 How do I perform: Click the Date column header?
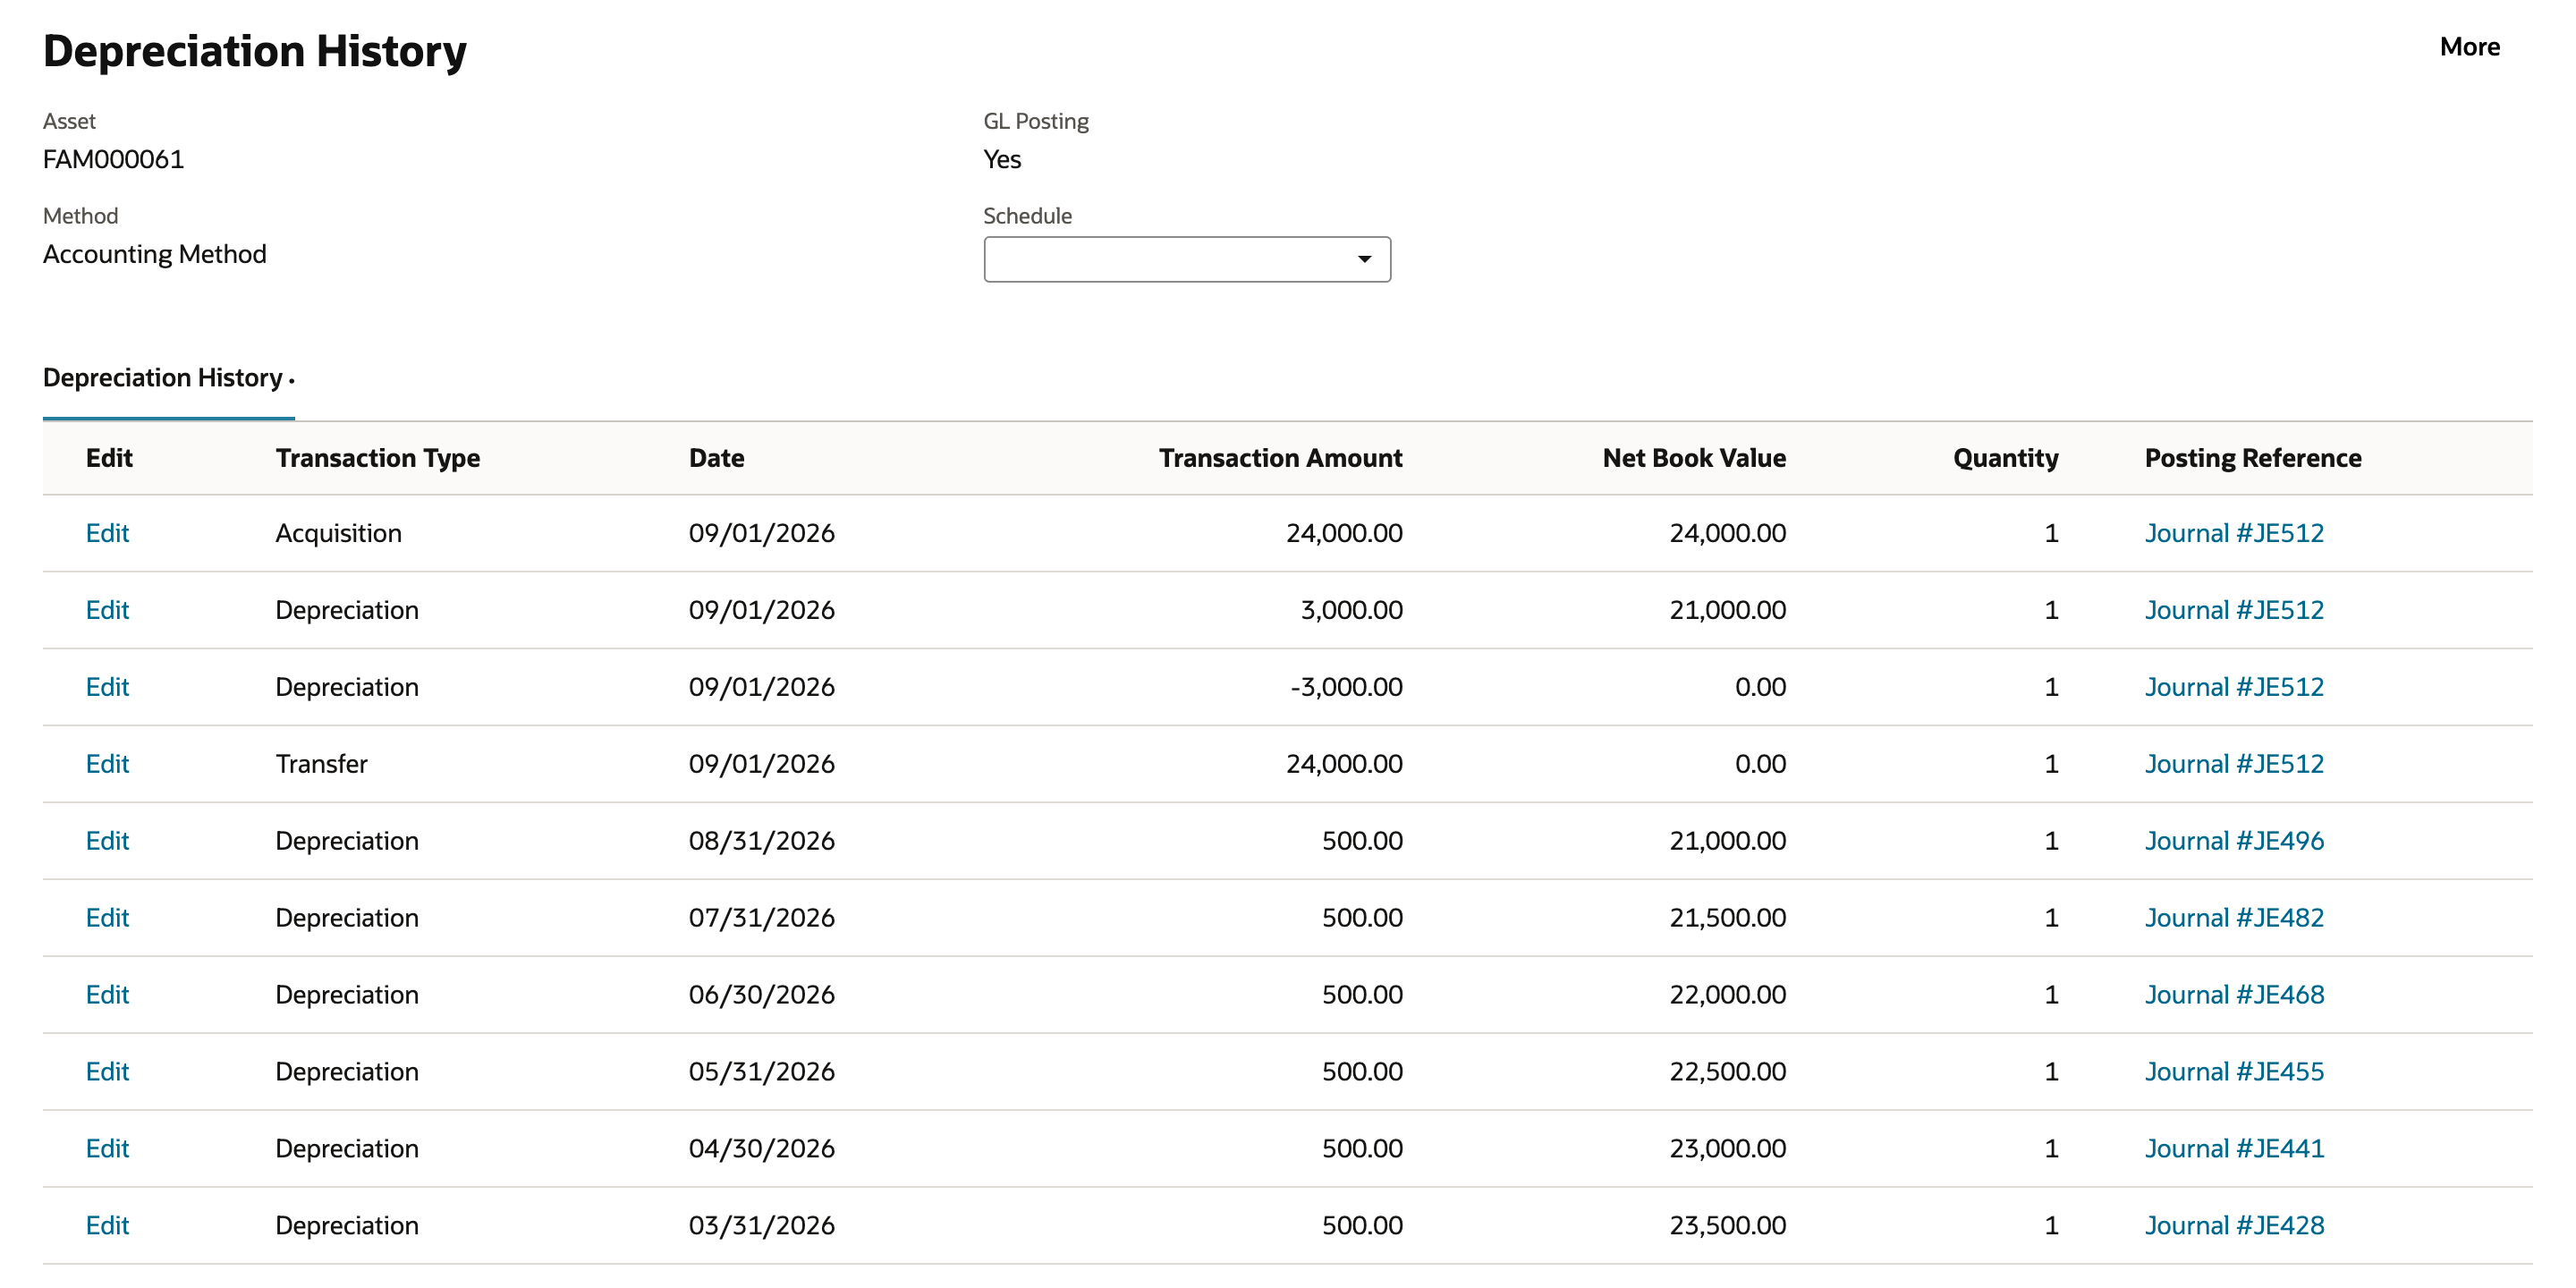point(716,458)
